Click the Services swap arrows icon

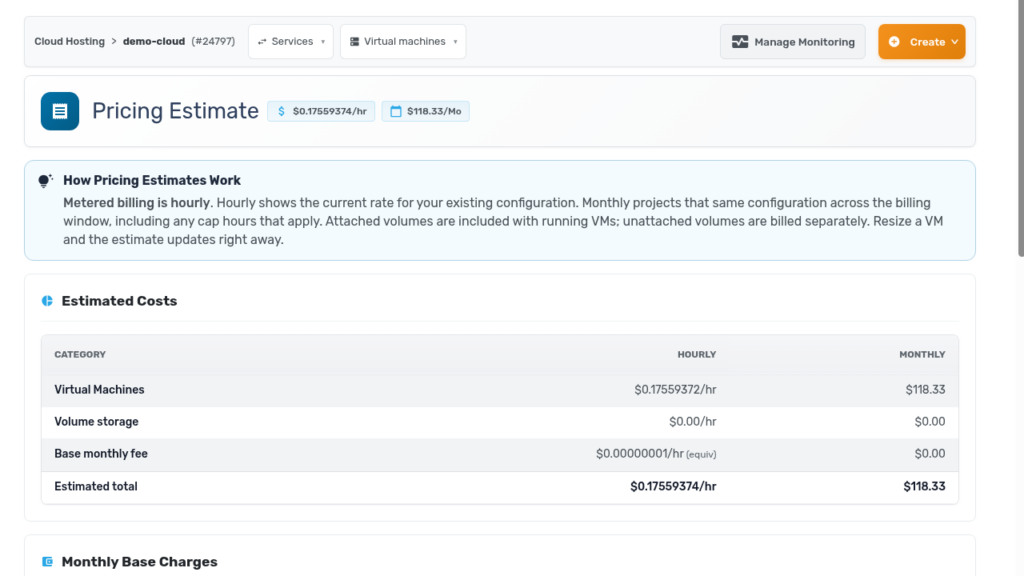pos(262,42)
